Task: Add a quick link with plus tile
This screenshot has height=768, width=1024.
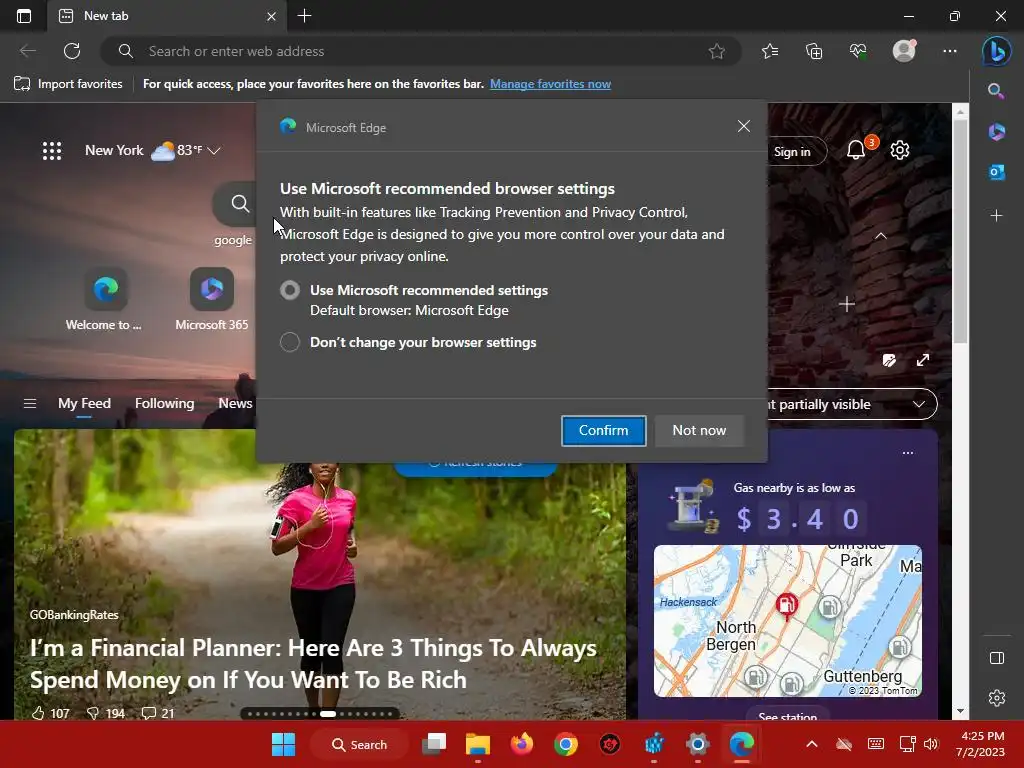Action: click(x=846, y=304)
